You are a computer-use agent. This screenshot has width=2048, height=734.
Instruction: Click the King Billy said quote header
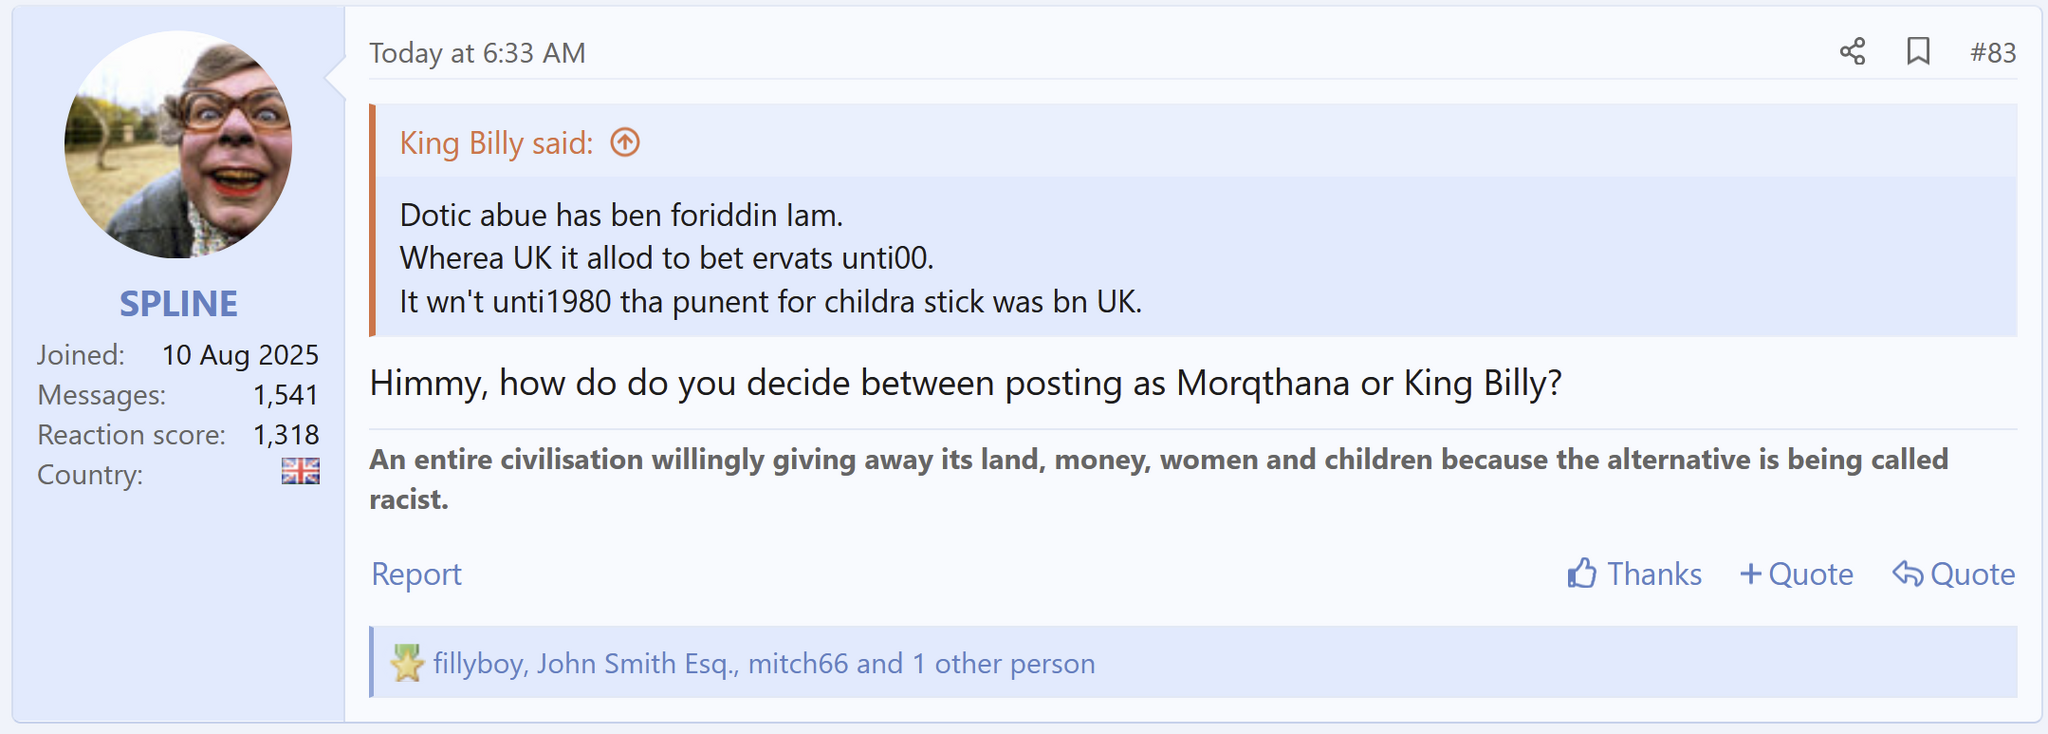496,143
